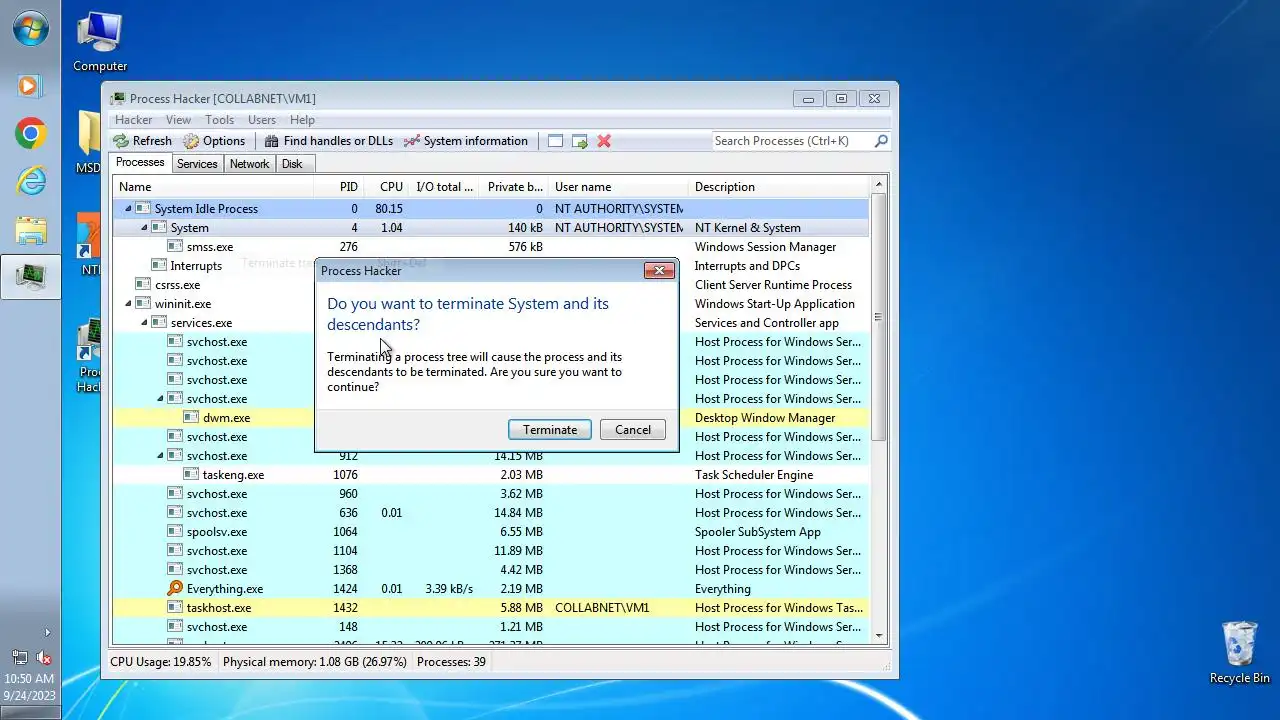The height and width of the screenshot is (720, 1280).
Task: Click the spoolsv.exe process icon
Action: [175, 532]
